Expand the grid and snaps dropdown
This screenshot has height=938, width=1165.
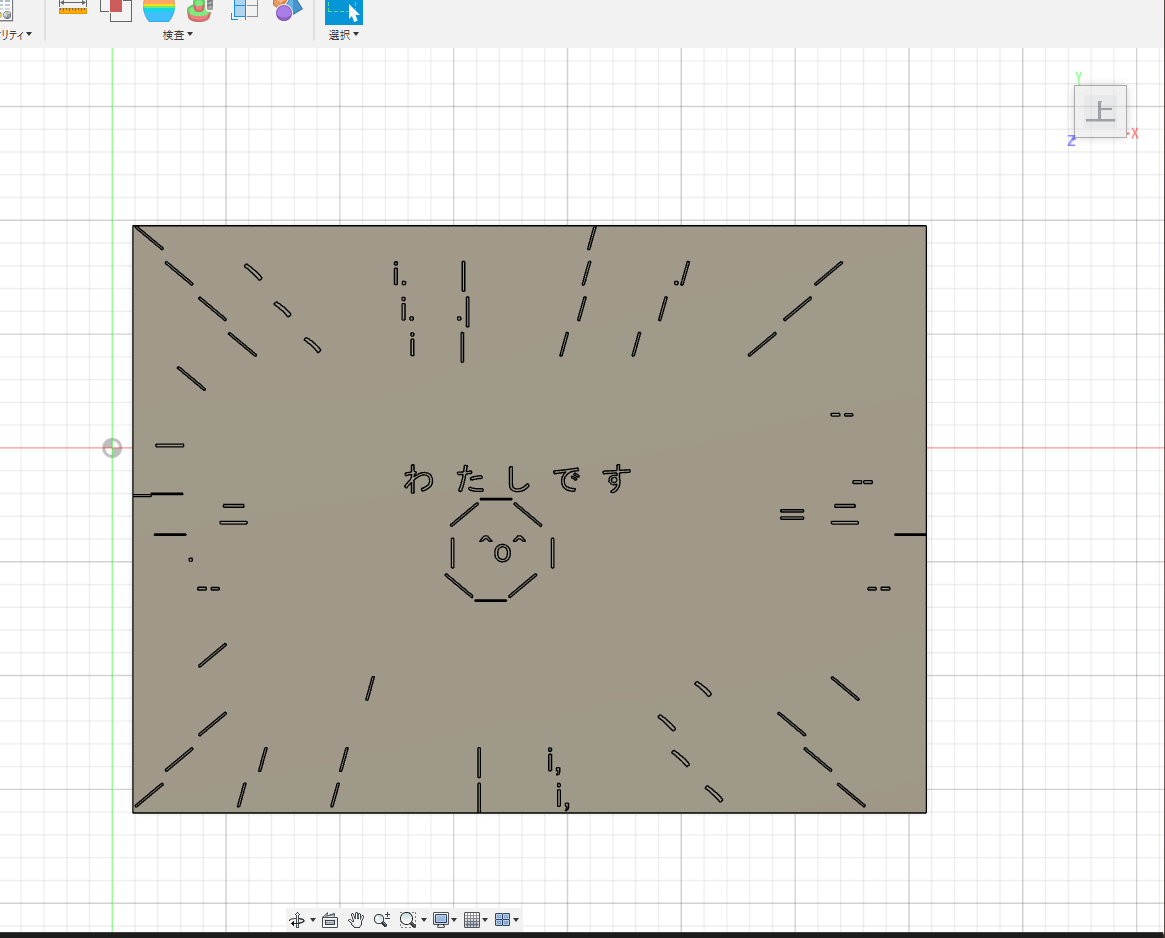coord(486,919)
